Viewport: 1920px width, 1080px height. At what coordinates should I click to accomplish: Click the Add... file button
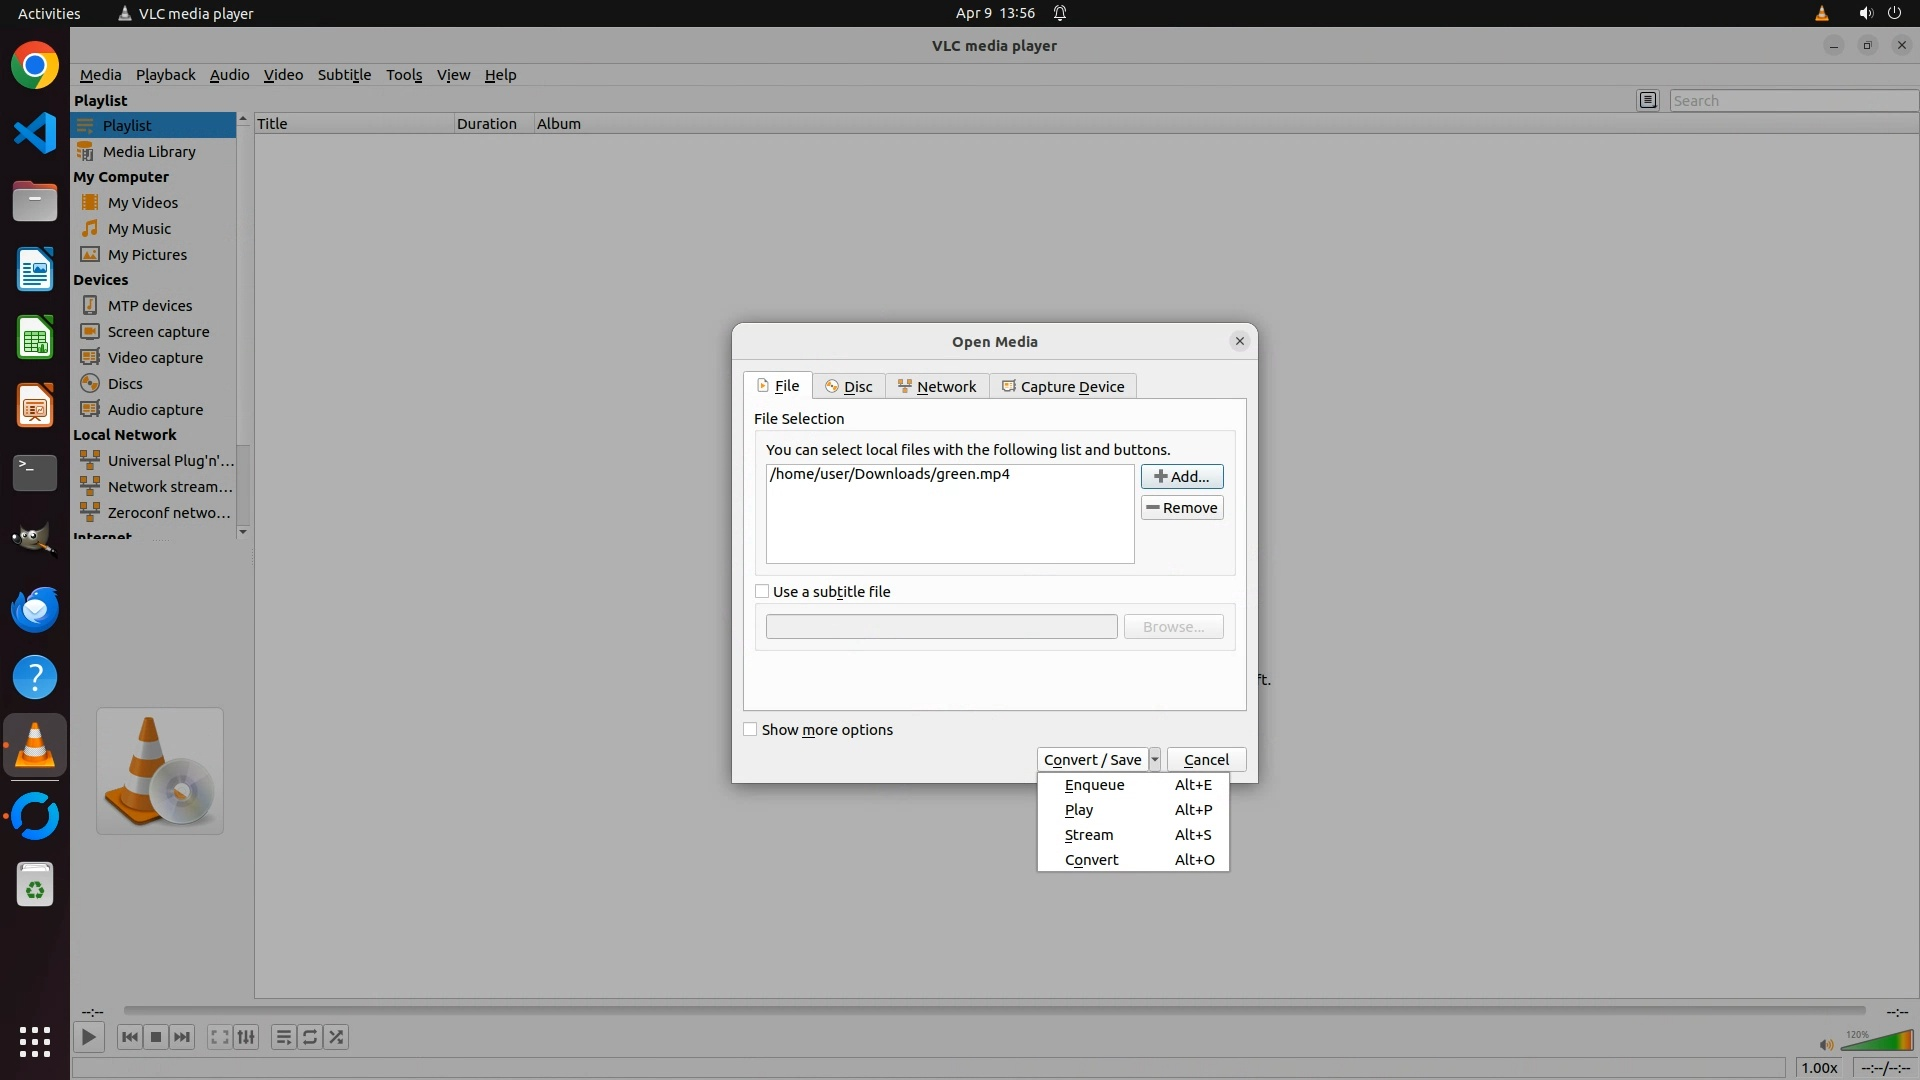pos(1181,477)
